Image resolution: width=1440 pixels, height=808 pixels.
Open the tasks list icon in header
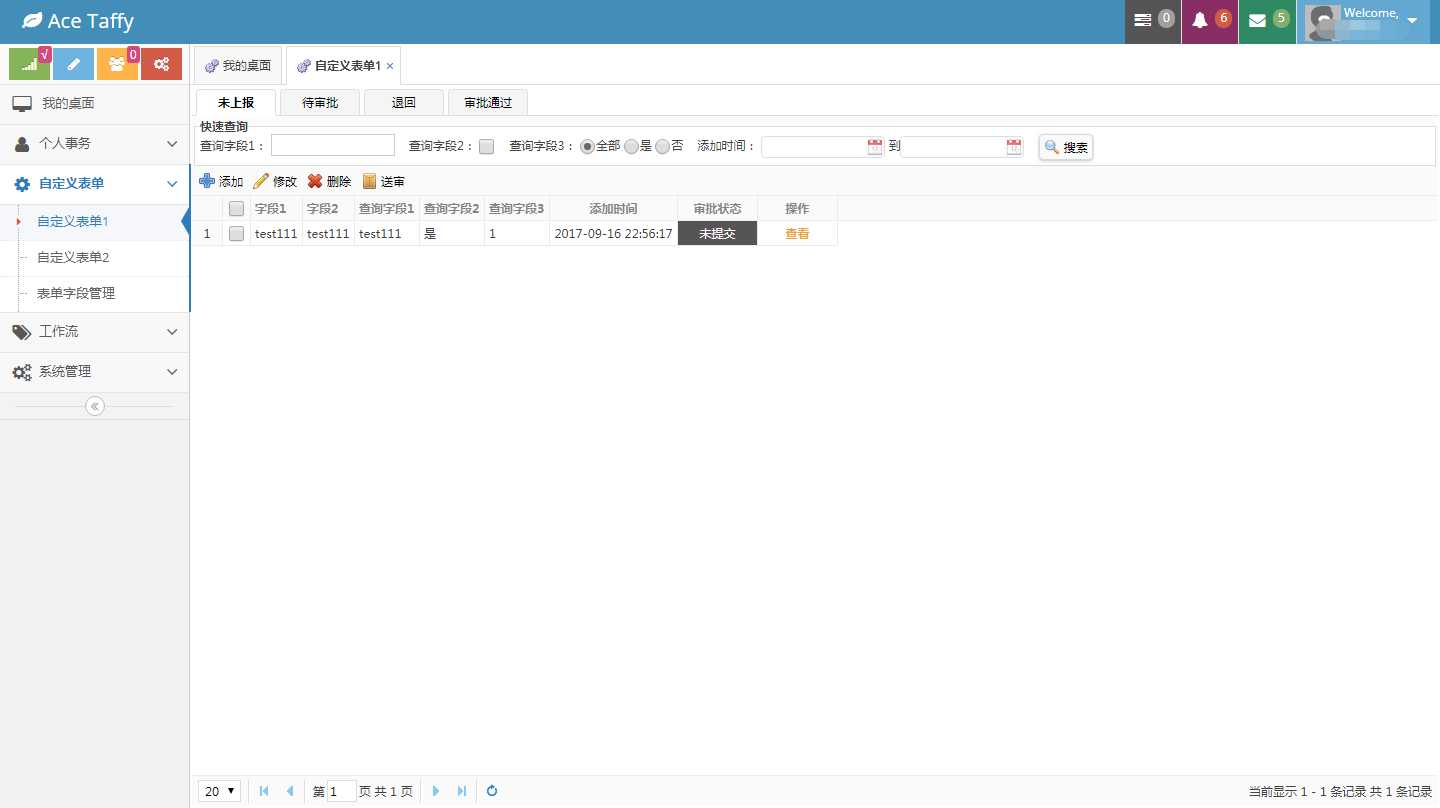tap(1153, 21)
